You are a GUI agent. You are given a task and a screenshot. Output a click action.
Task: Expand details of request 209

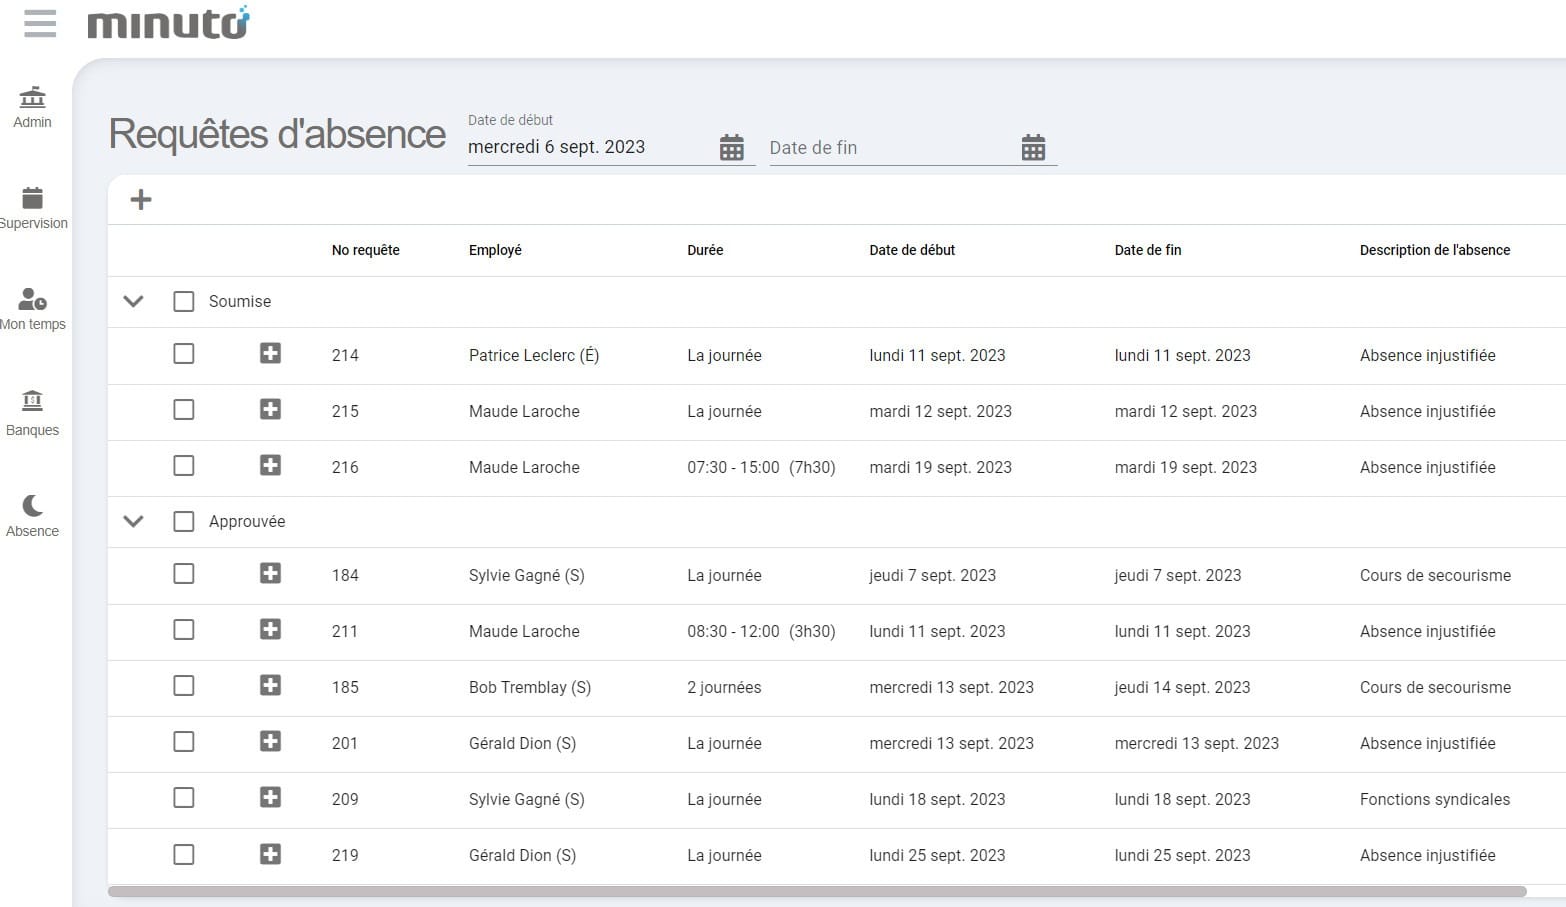tap(270, 797)
